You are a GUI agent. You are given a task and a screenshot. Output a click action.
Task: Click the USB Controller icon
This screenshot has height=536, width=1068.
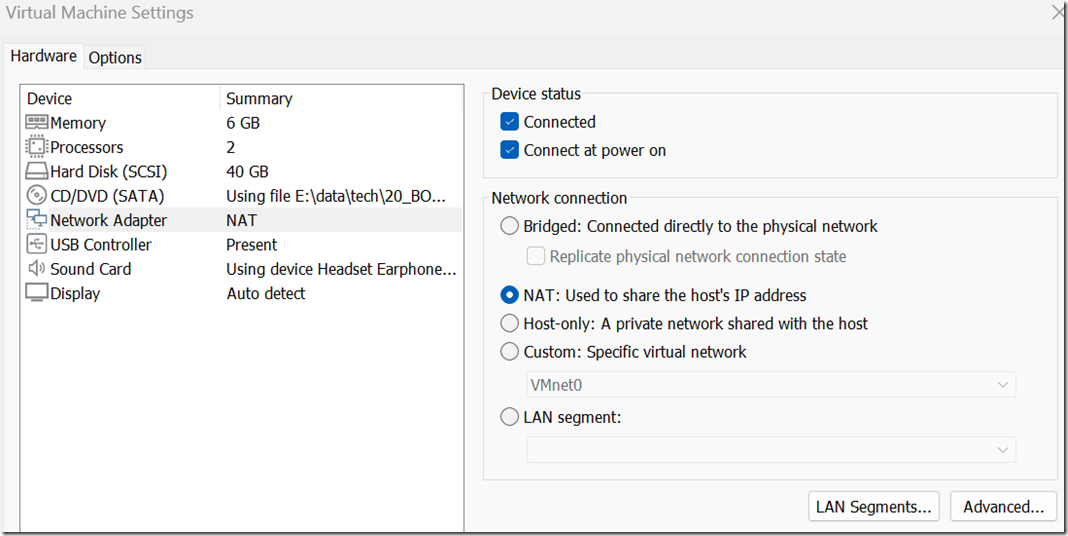pos(37,245)
